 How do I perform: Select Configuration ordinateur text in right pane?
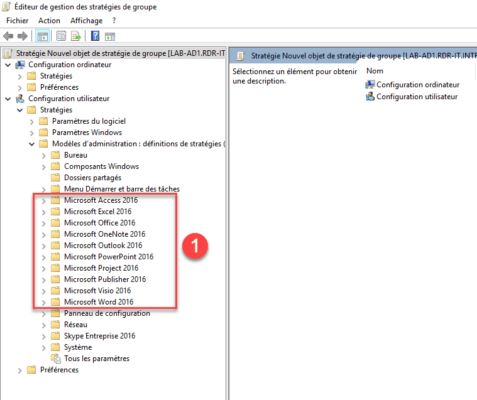[418, 85]
